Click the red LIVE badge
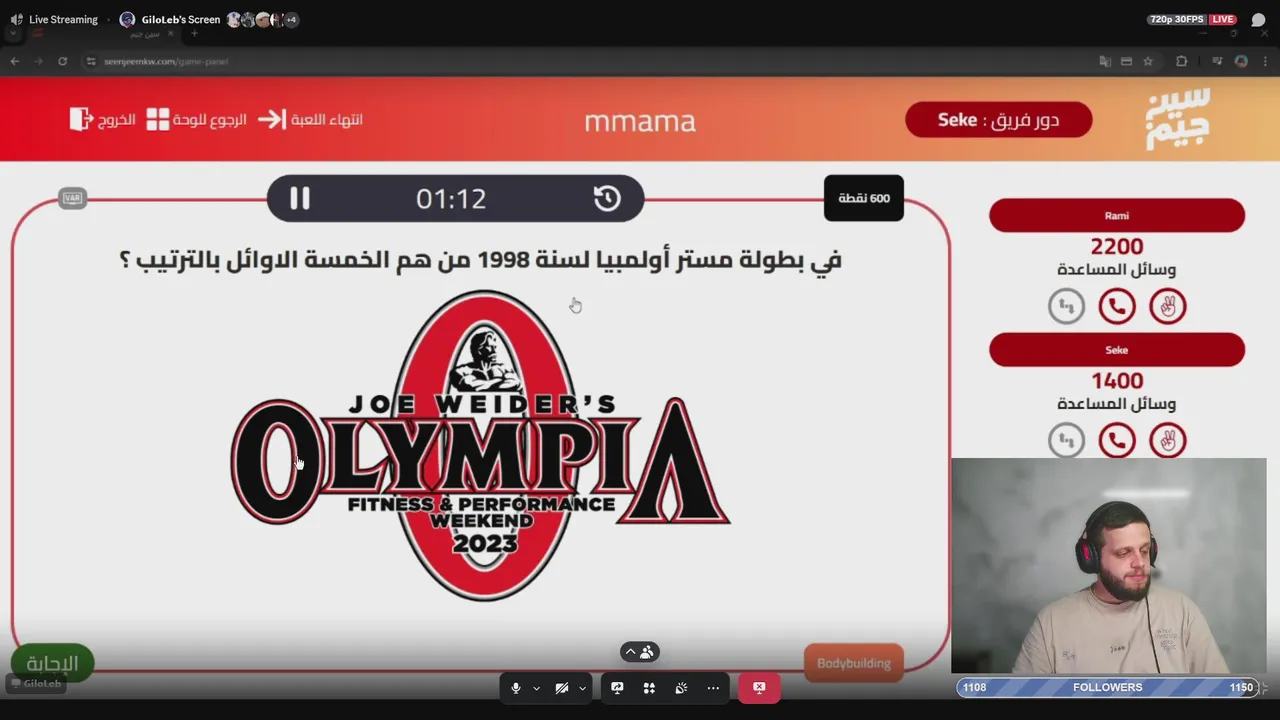The height and width of the screenshot is (720, 1280). [x=1222, y=19]
